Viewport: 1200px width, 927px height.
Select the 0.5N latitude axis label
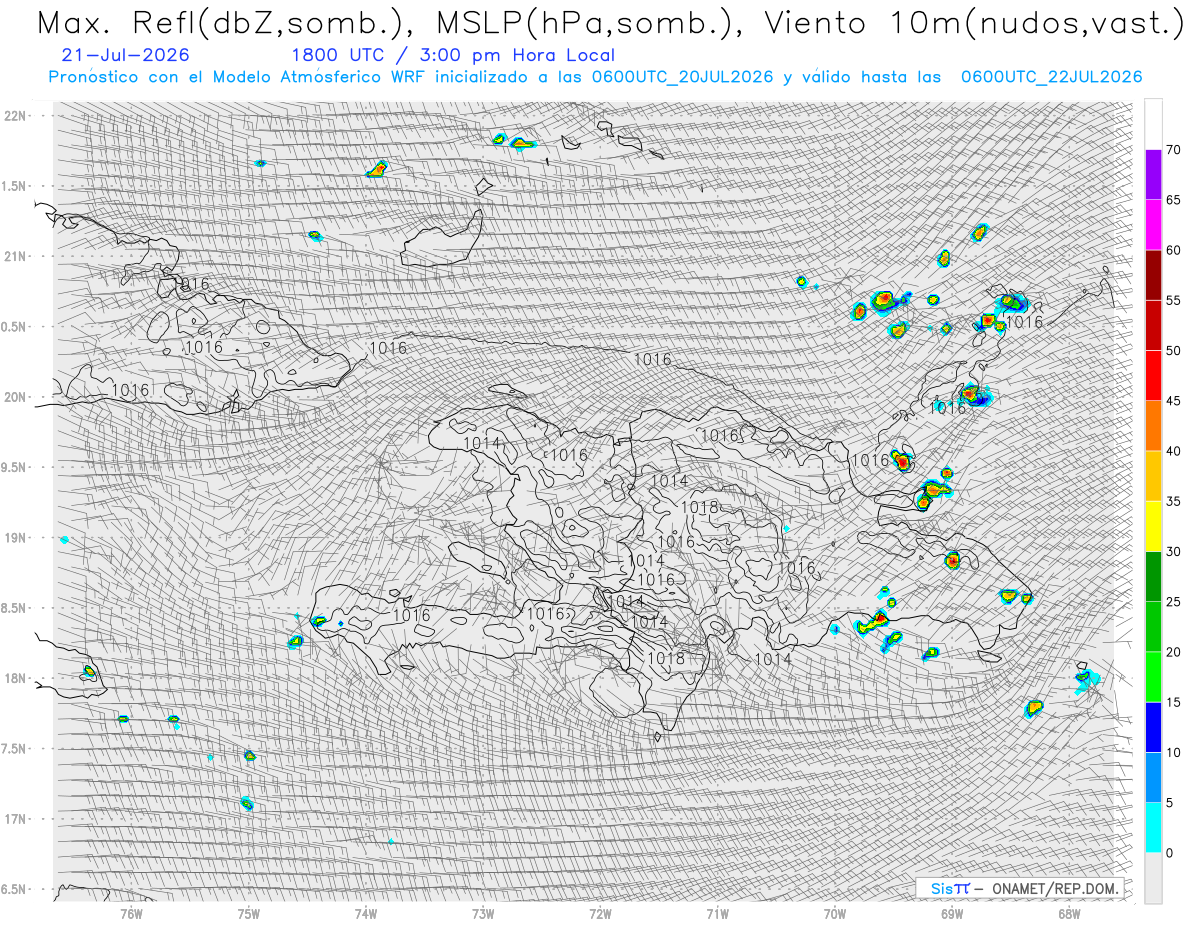pyautogui.click(x=14, y=327)
